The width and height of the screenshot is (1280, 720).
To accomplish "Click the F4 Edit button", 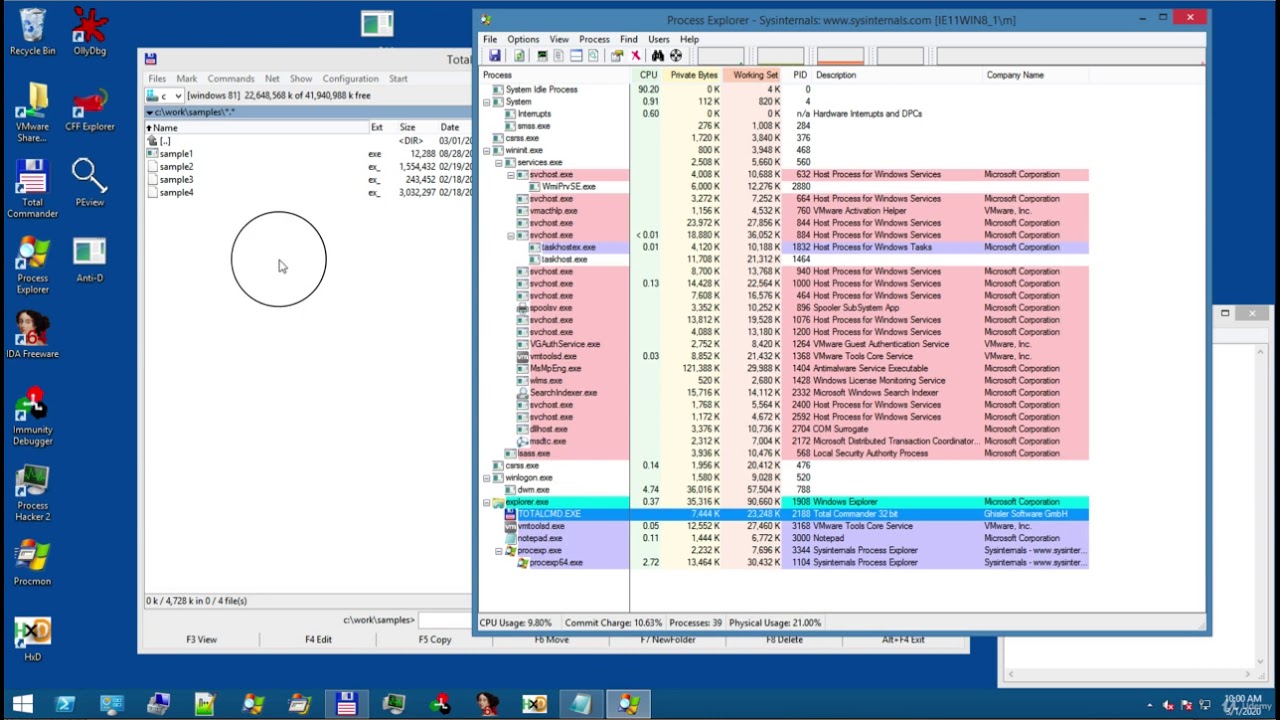I will [318, 640].
